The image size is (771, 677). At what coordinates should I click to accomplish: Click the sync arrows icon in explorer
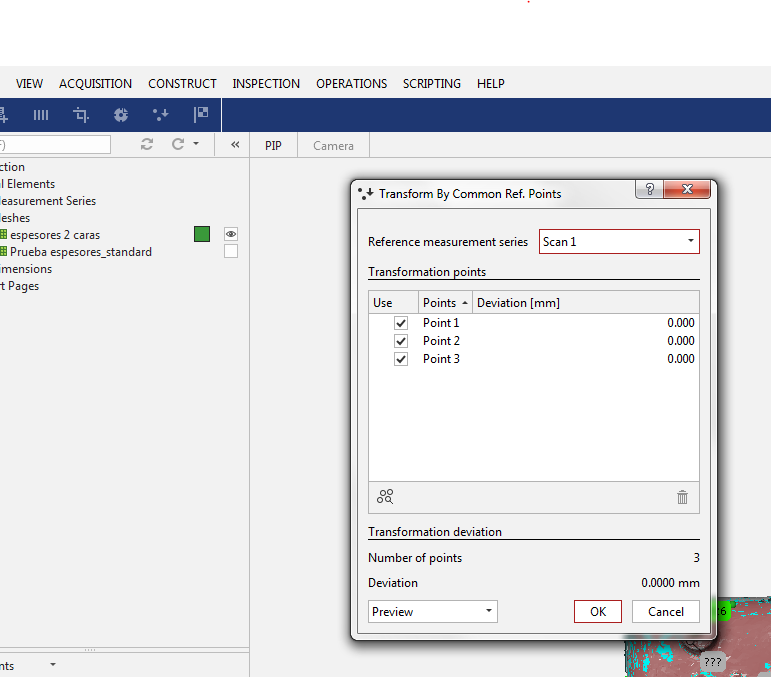tap(147, 144)
